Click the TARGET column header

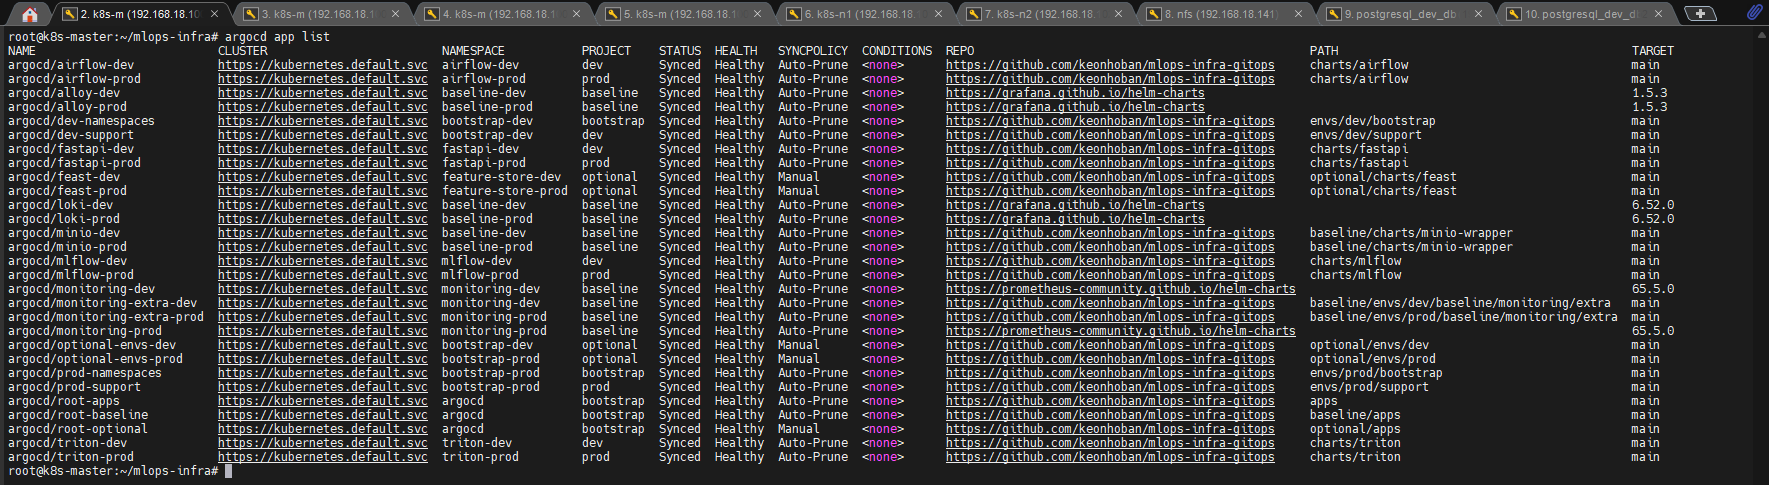point(1653,51)
